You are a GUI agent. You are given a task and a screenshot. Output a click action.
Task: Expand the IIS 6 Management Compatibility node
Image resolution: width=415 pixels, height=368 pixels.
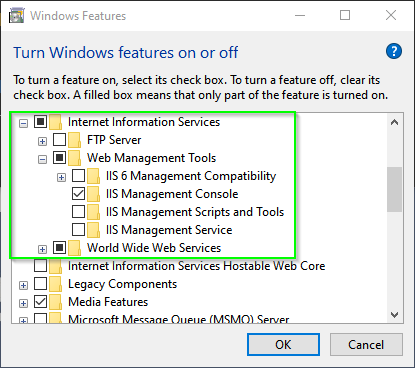(61, 178)
